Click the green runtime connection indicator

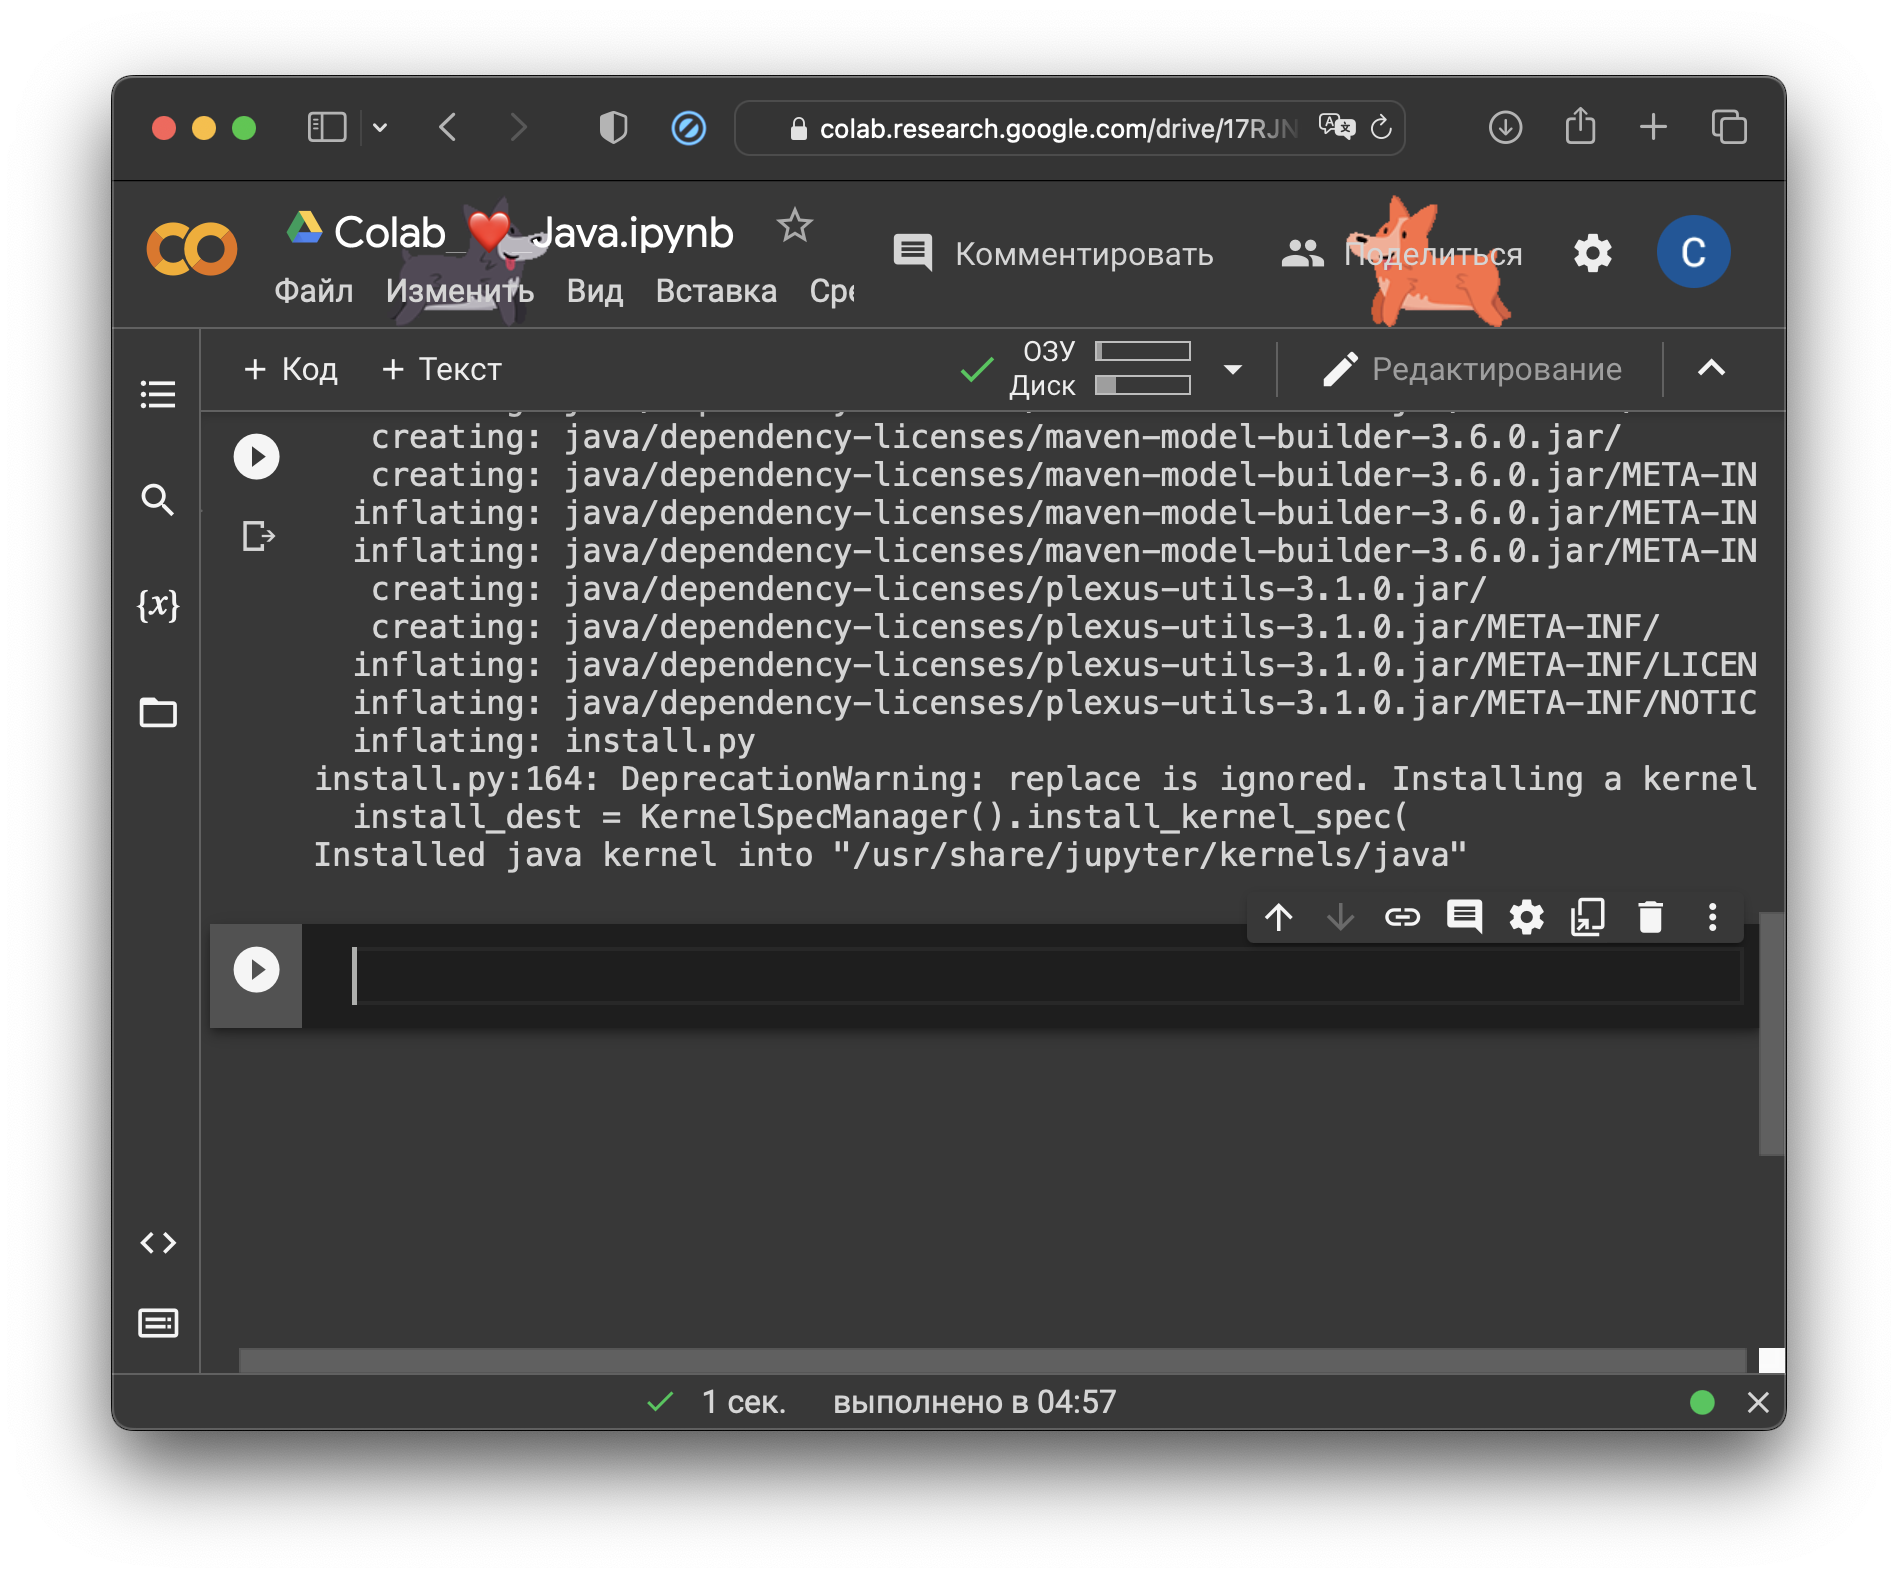[x=1702, y=1402]
